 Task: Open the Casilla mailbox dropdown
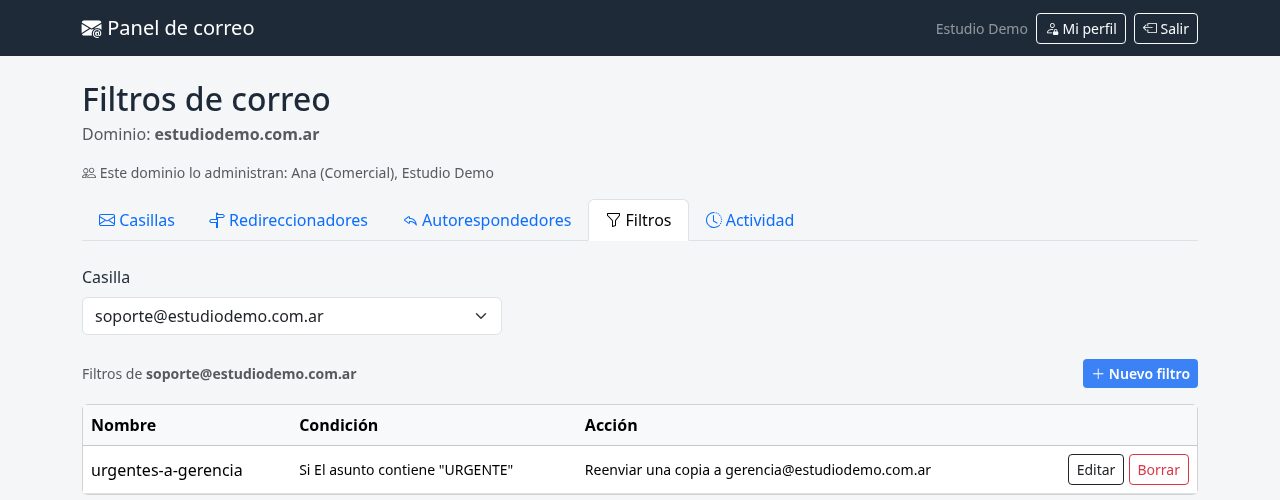292,316
